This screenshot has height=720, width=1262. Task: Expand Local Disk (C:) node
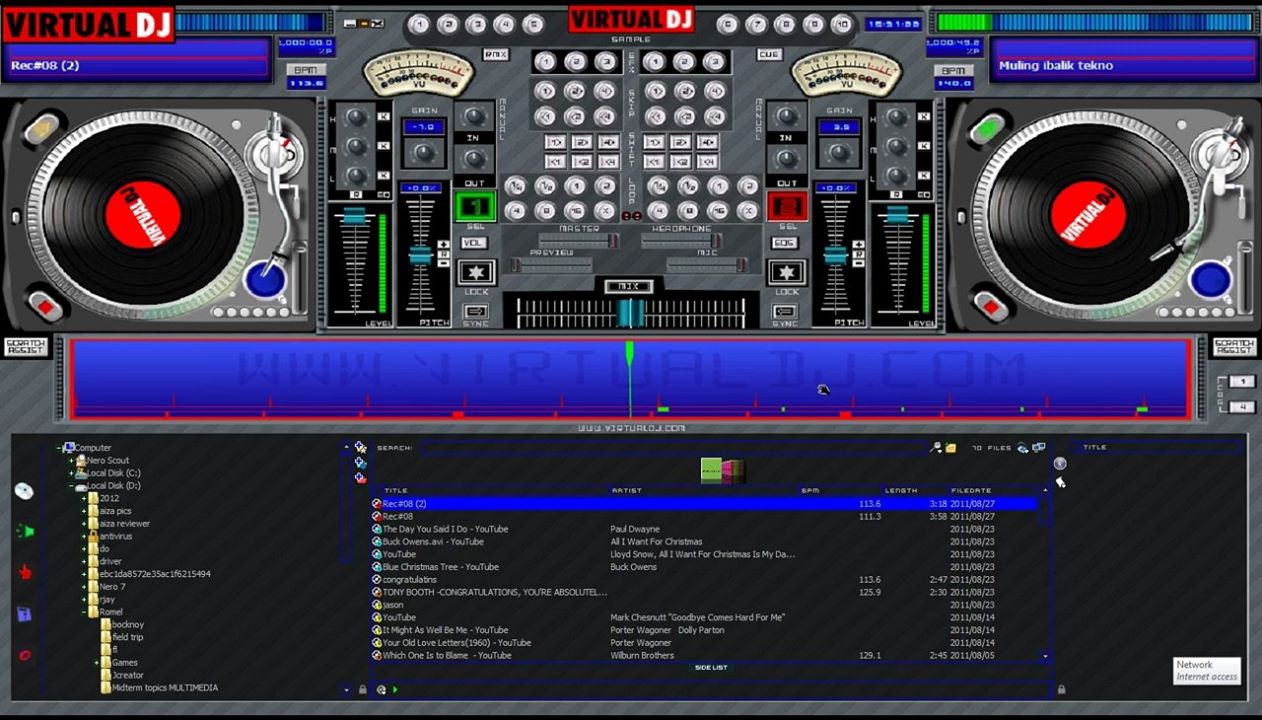pos(71,473)
